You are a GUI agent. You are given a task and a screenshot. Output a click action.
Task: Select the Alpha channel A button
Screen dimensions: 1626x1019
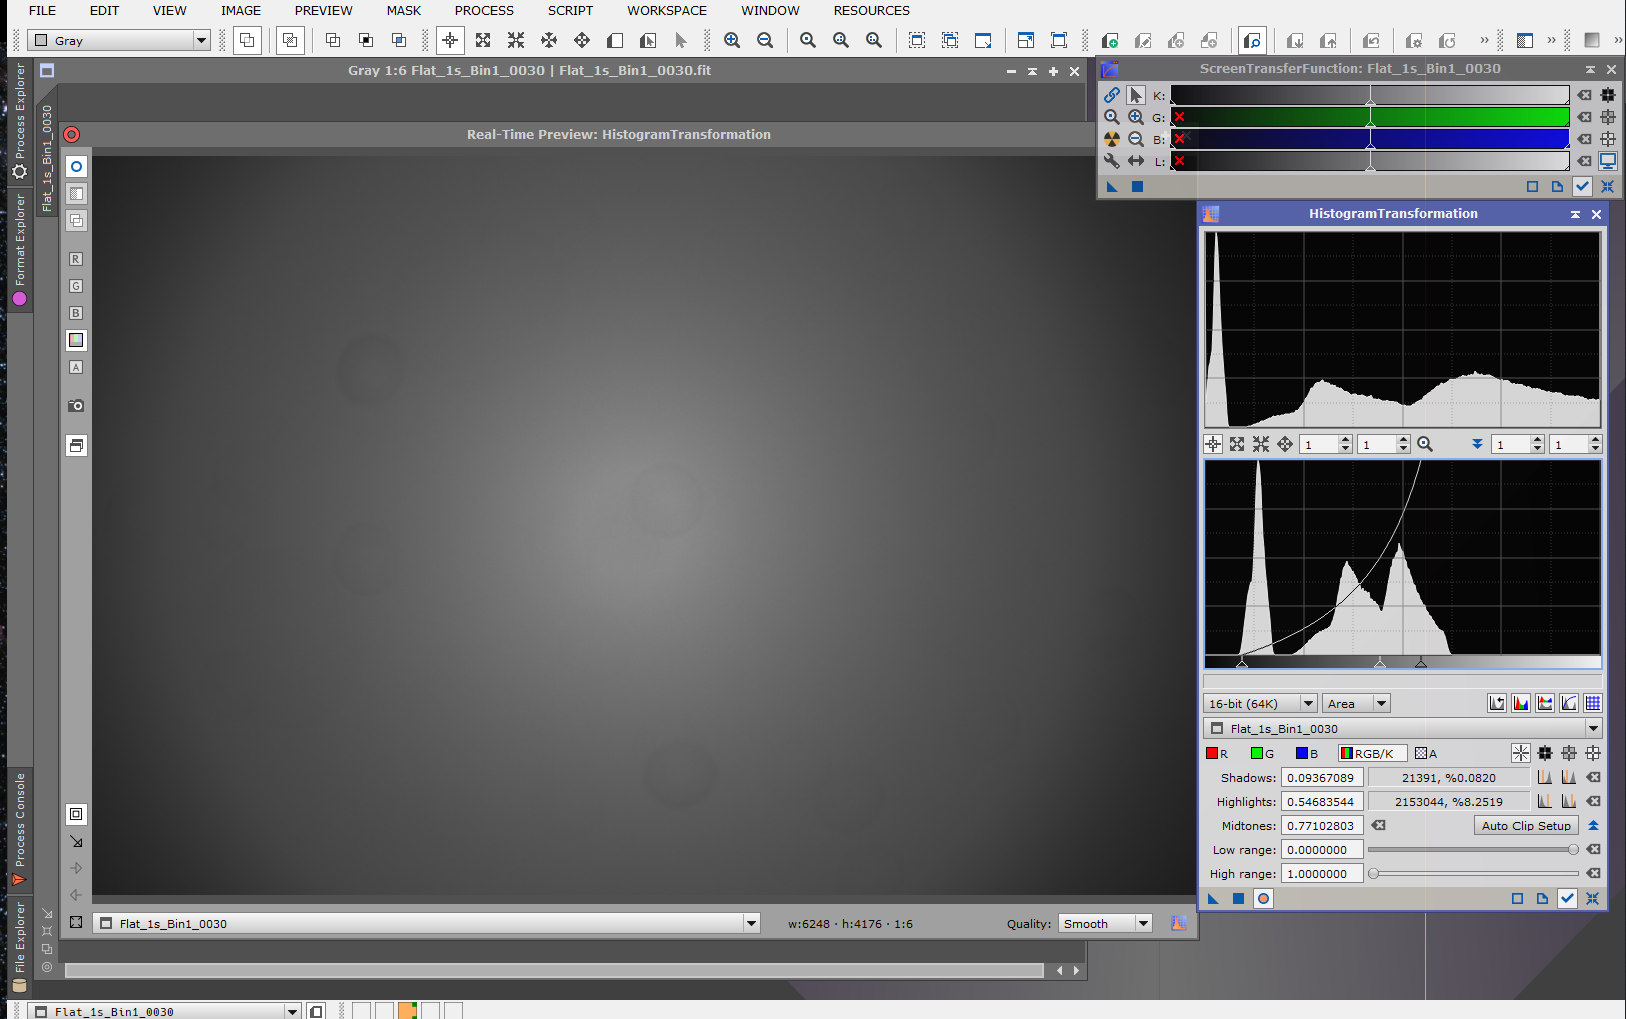click(1426, 753)
